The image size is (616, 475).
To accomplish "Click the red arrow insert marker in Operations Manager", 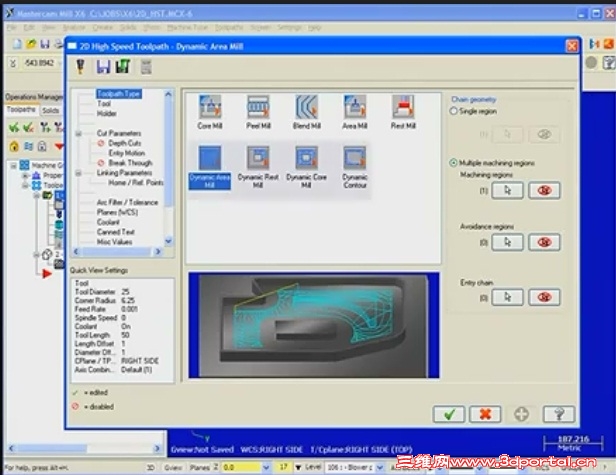I will tap(47, 273).
